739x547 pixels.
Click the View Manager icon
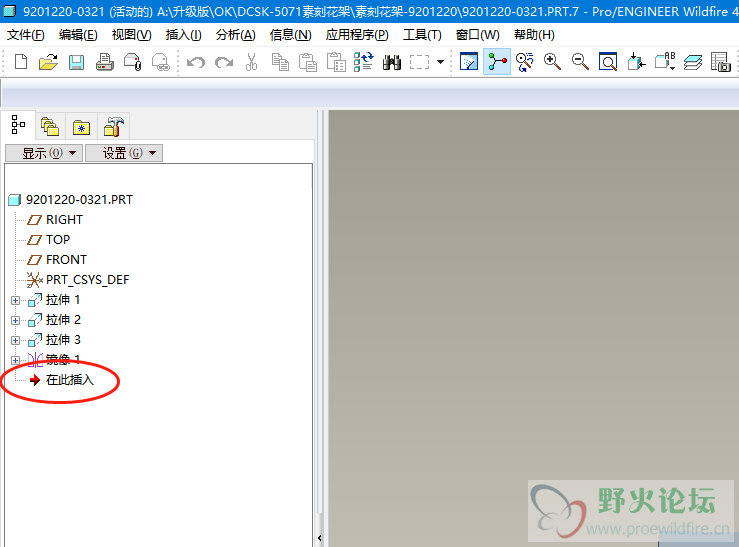pos(721,62)
